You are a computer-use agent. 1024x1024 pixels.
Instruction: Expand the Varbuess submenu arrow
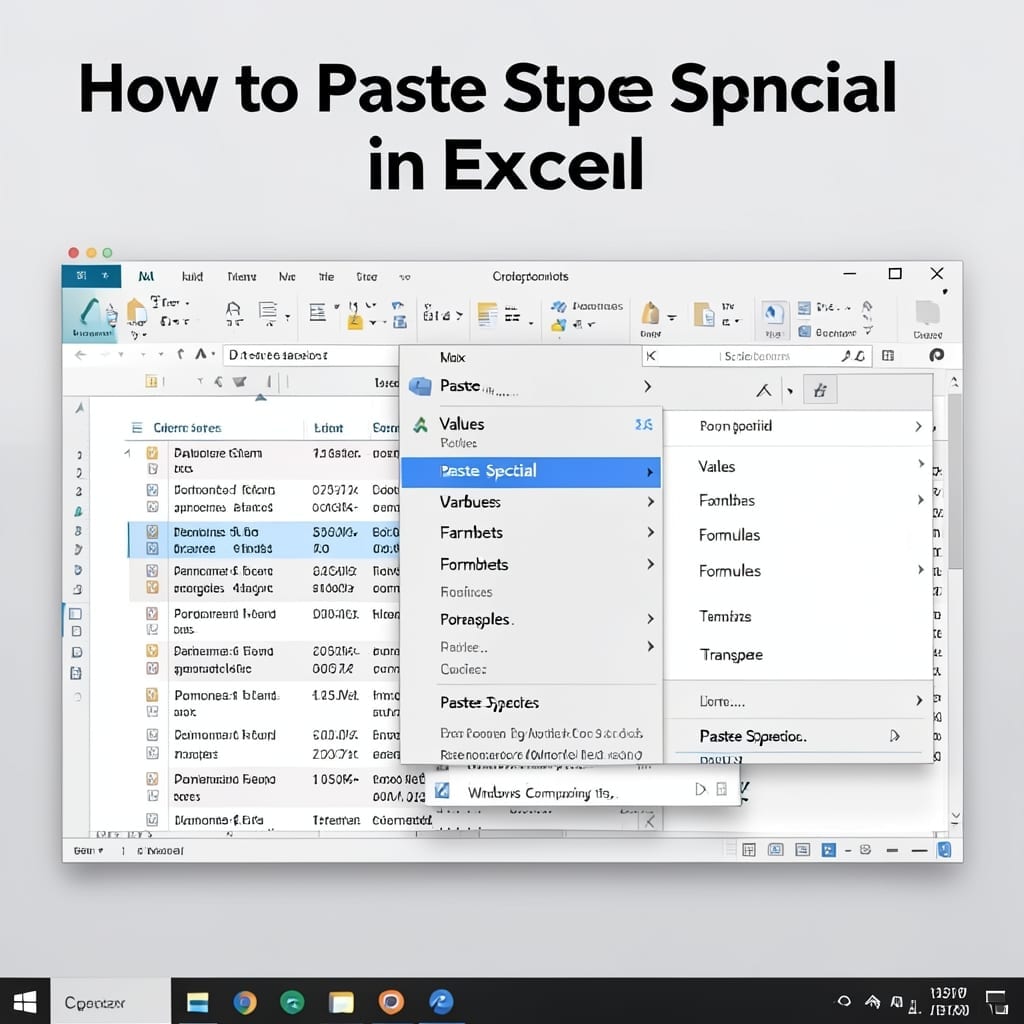pyautogui.click(x=650, y=502)
